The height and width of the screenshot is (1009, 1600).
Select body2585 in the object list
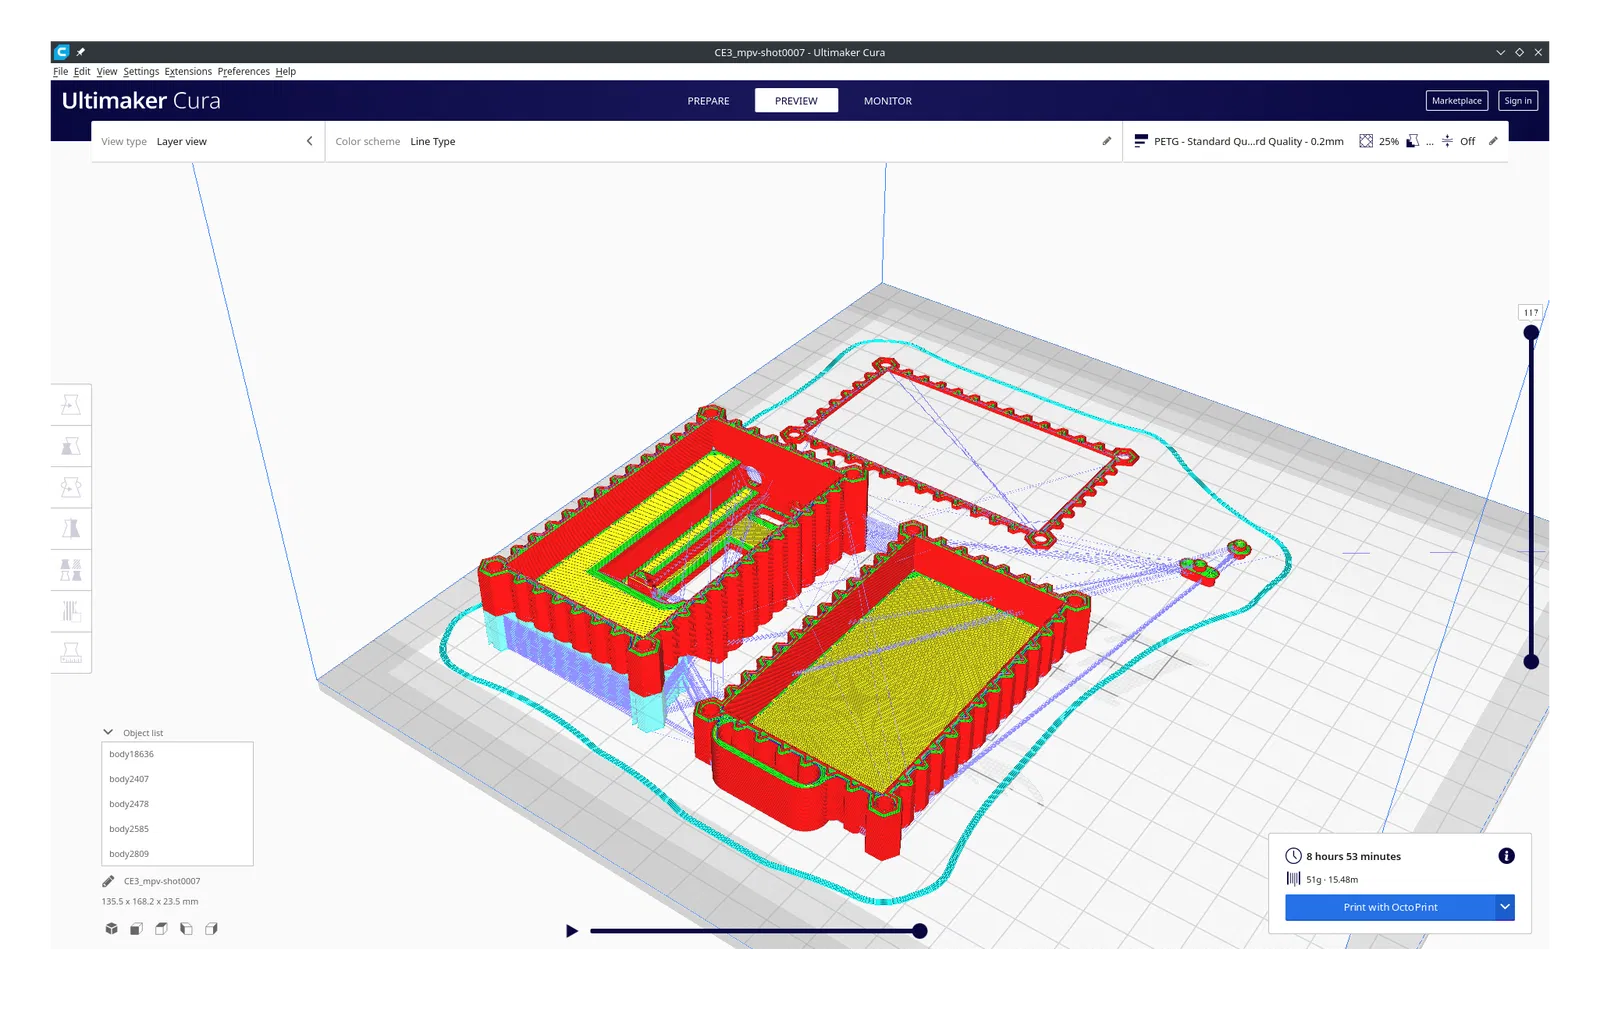pos(177,829)
